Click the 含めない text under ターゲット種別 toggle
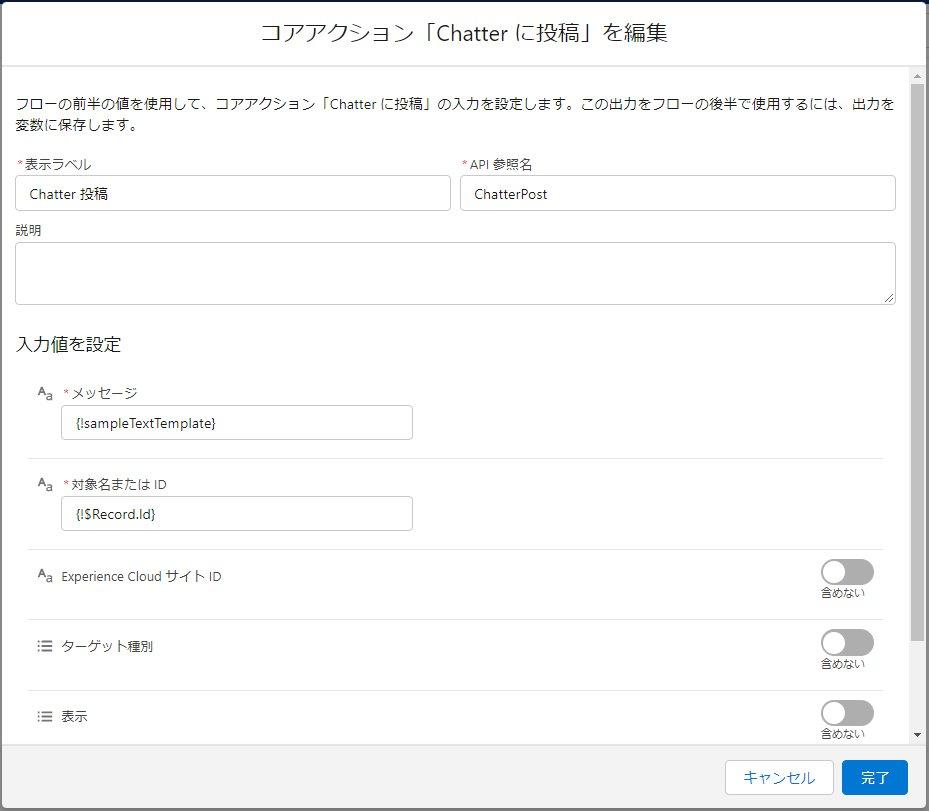Screen dimensions: 929x811 [x=842, y=664]
